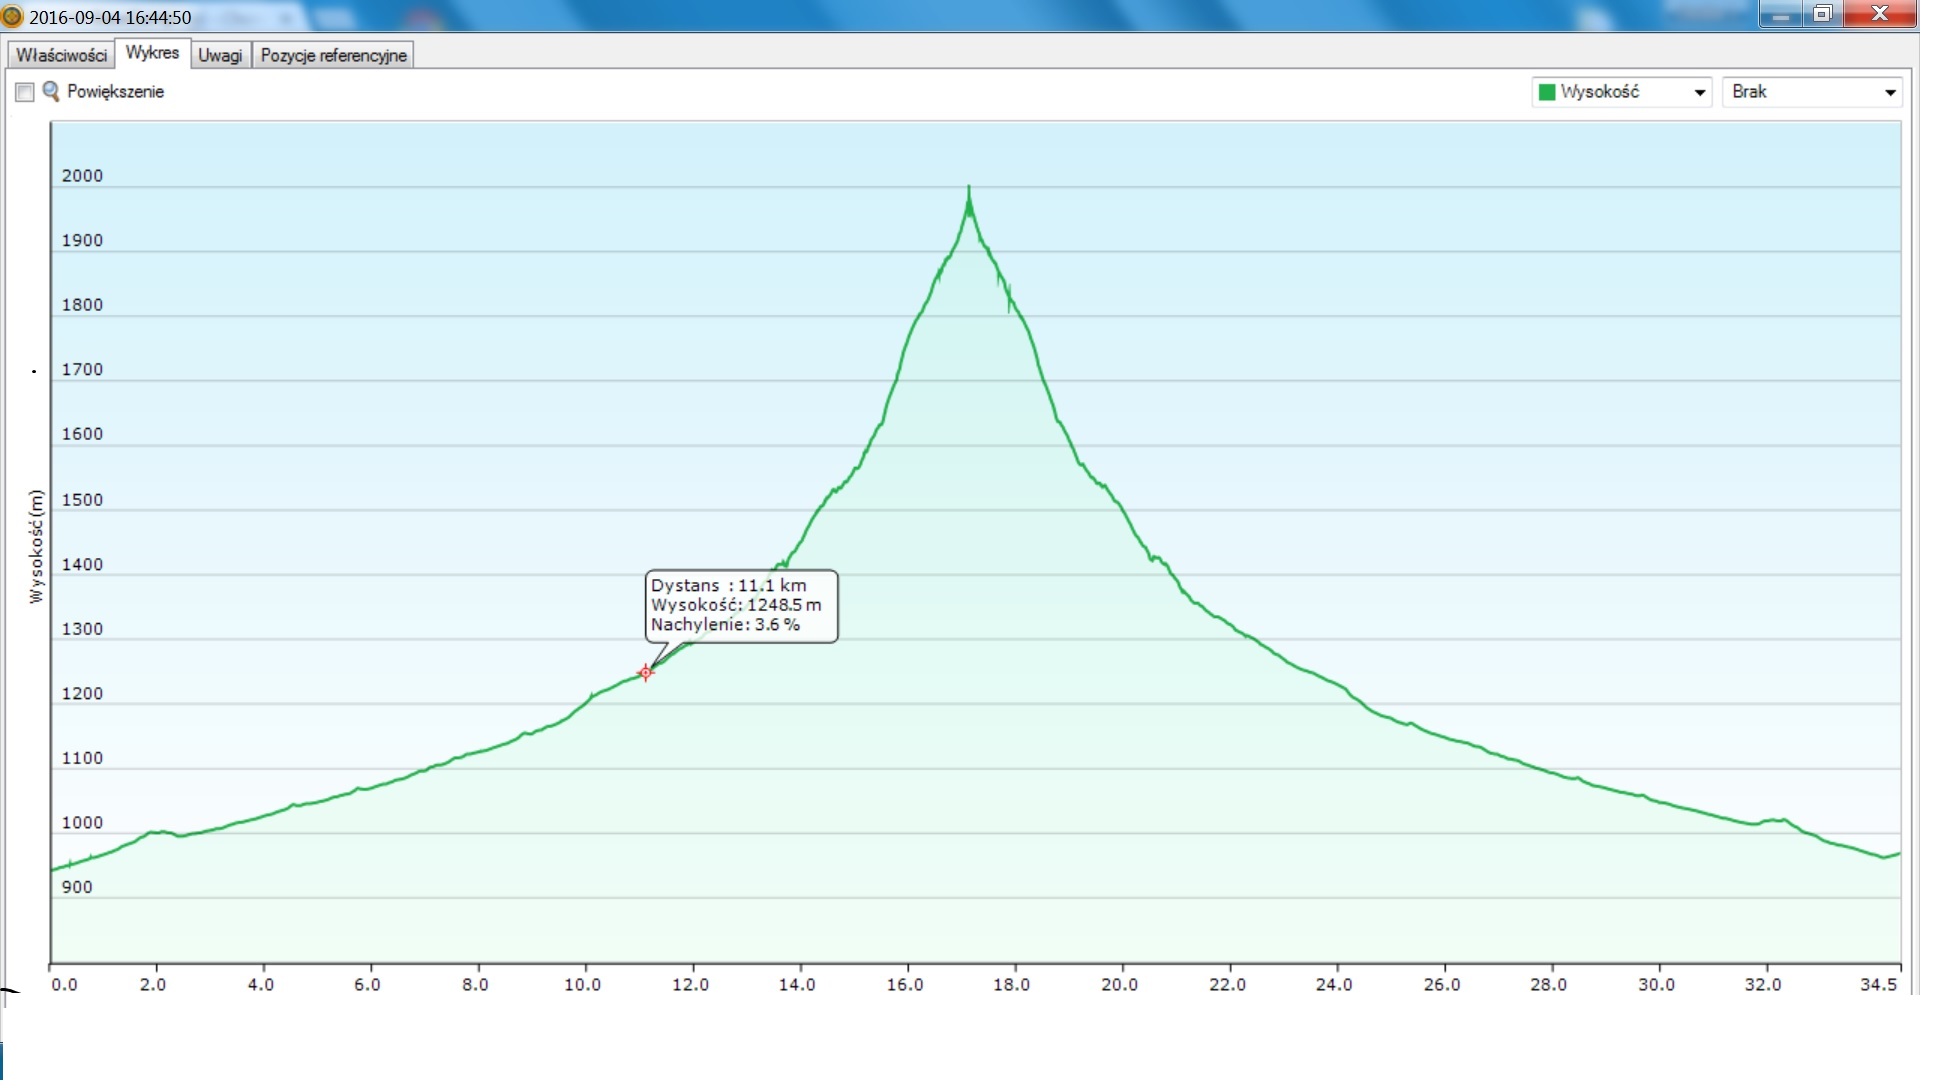Select the Pozycje referencyjne tab

coord(333,55)
